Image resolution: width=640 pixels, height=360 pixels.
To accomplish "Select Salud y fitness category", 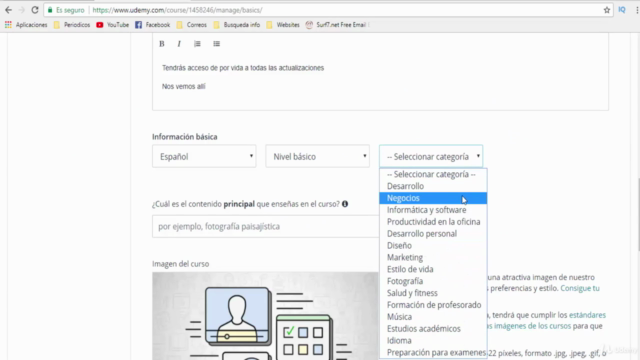I will pos(433,293).
